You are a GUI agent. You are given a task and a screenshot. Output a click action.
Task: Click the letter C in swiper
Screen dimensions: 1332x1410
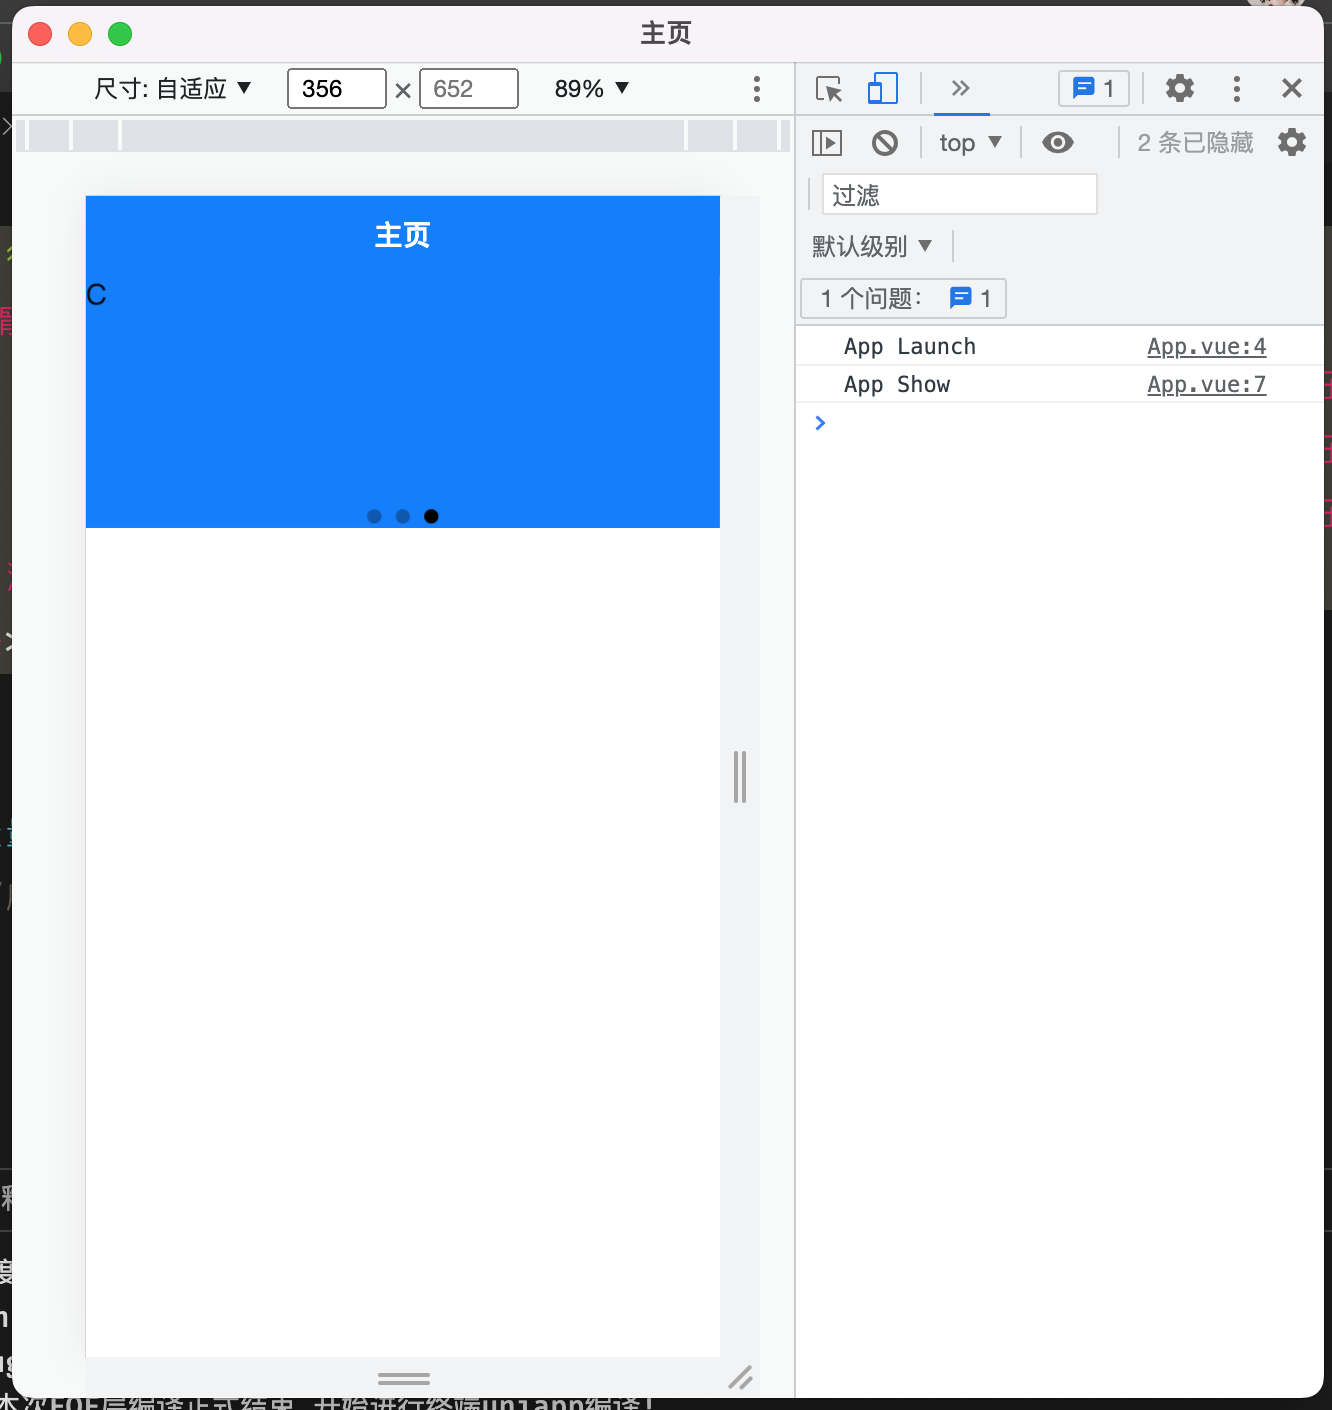tap(96, 295)
